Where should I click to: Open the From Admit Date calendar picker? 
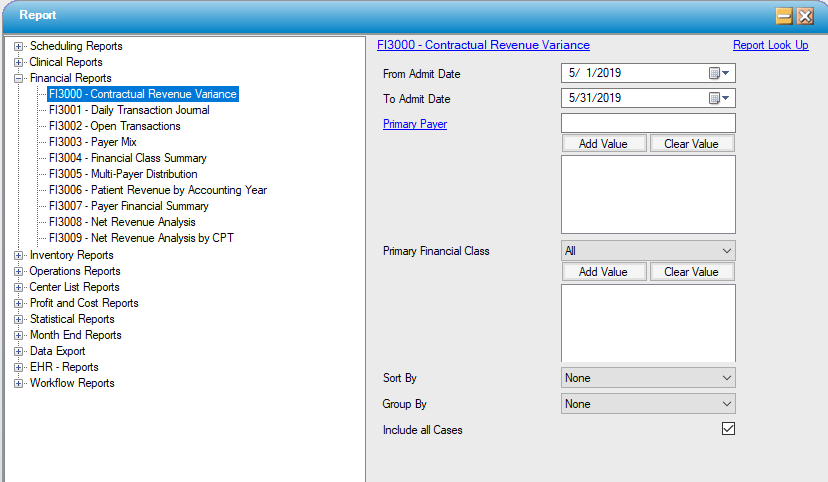719,73
